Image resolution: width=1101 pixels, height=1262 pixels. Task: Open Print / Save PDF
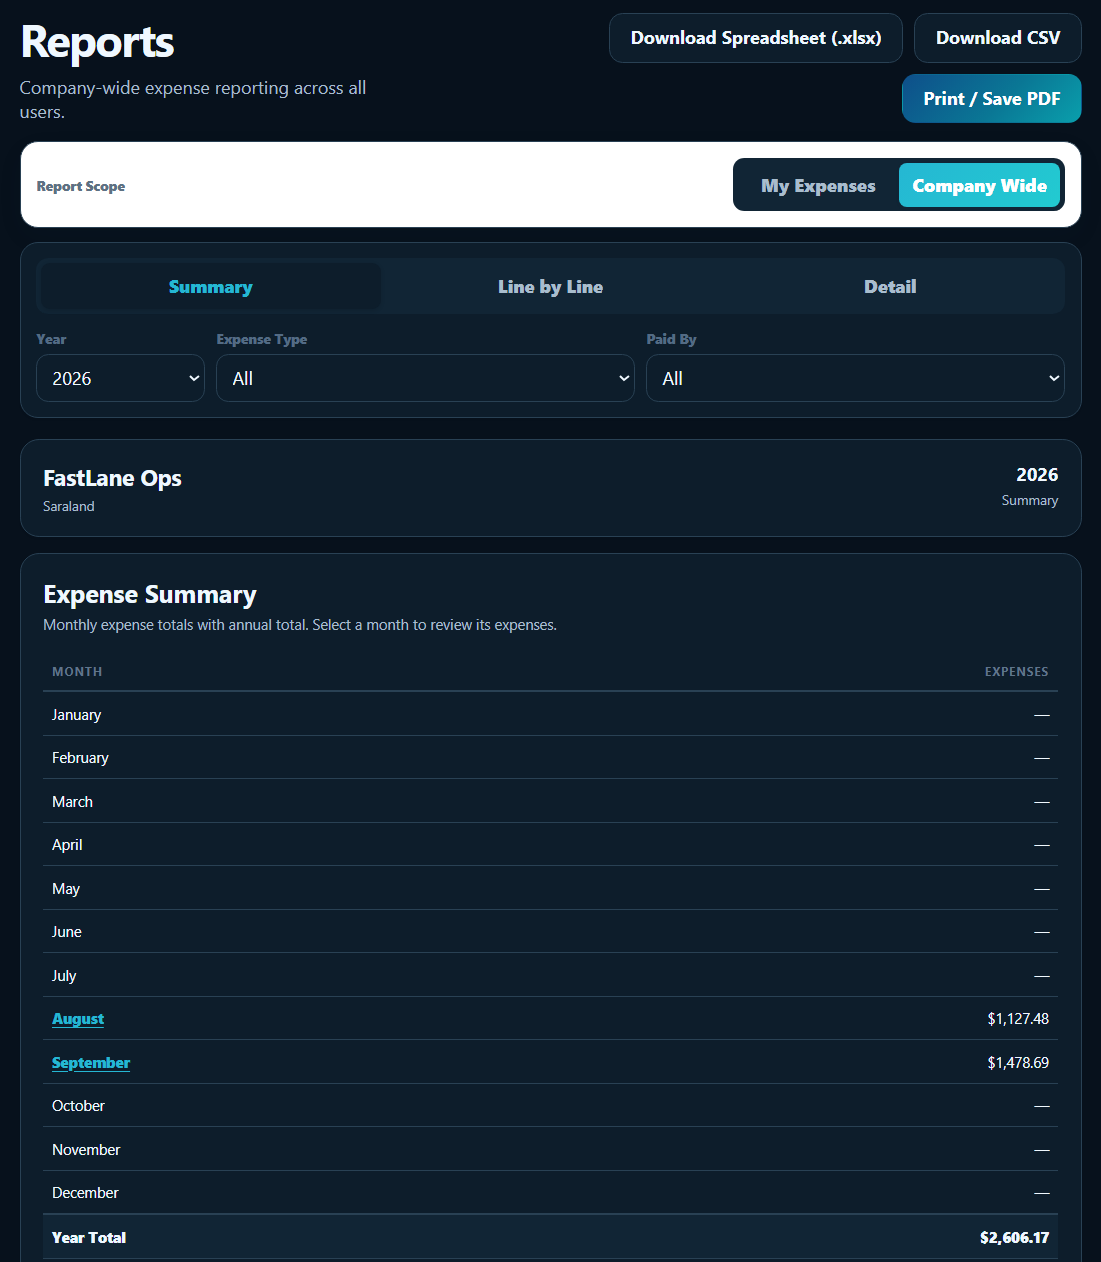click(x=992, y=99)
